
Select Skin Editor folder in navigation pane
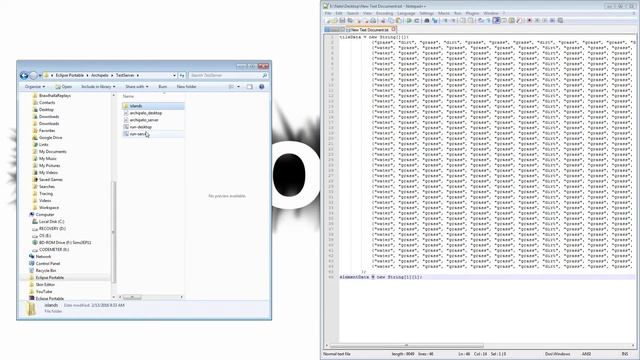coord(45,284)
